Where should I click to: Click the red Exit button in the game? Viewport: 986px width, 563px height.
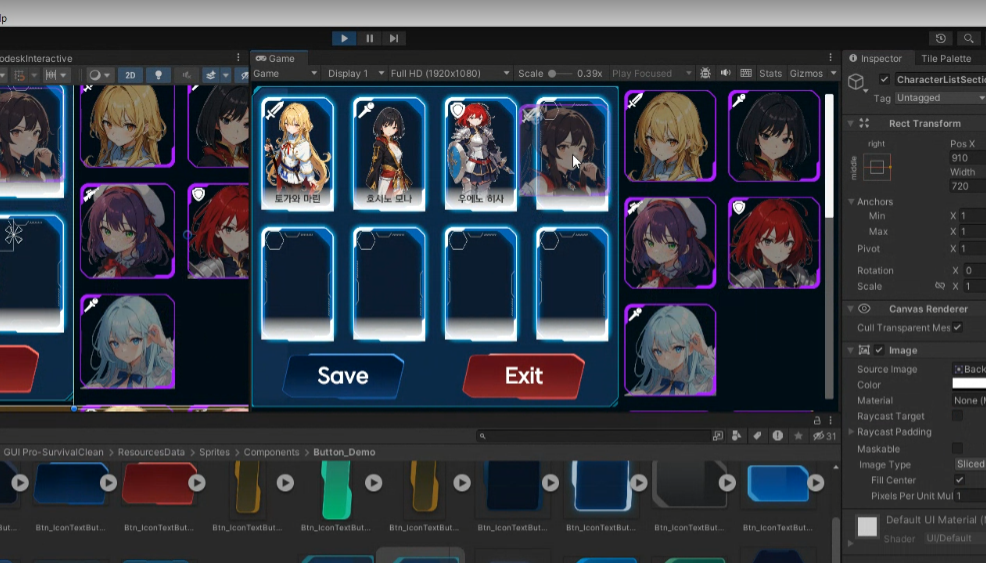(523, 376)
